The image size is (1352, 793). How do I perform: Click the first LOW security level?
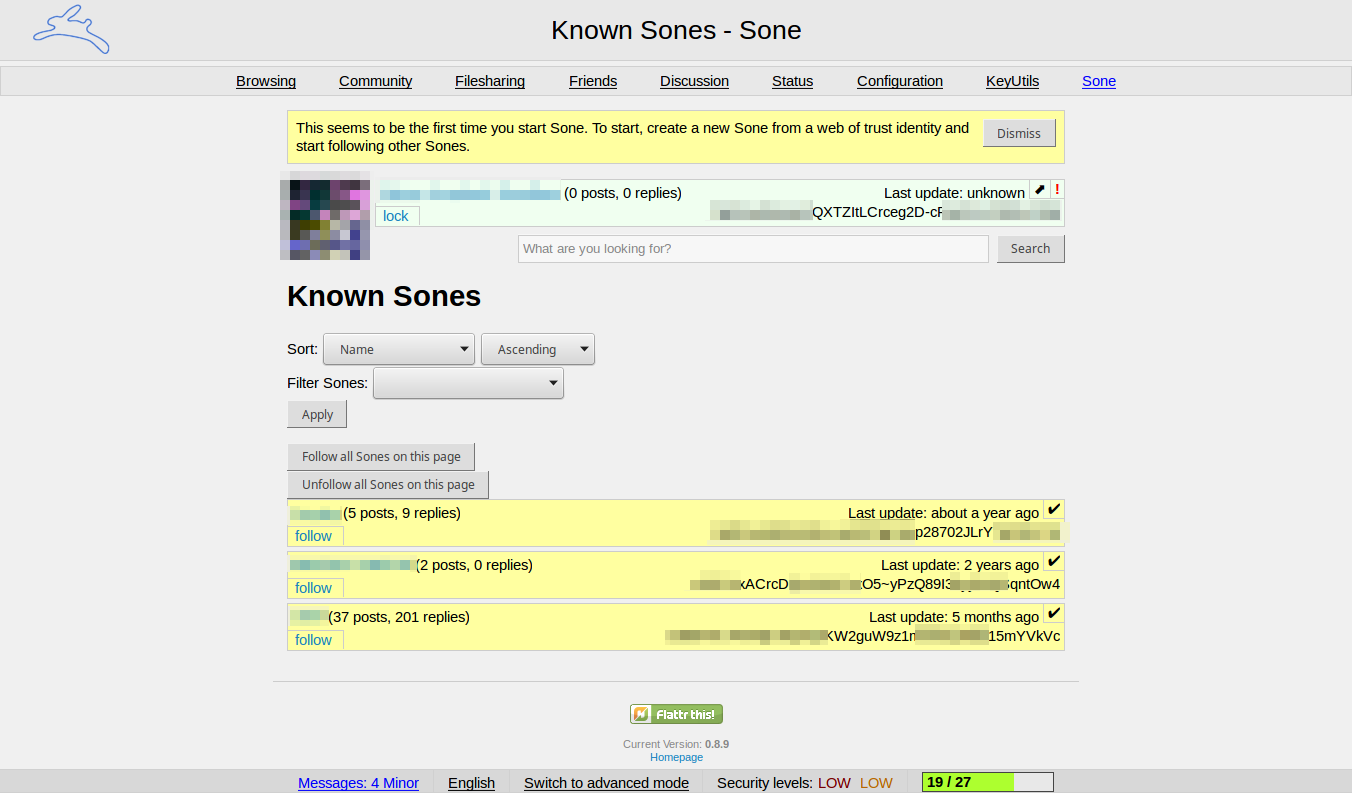(834, 783)
